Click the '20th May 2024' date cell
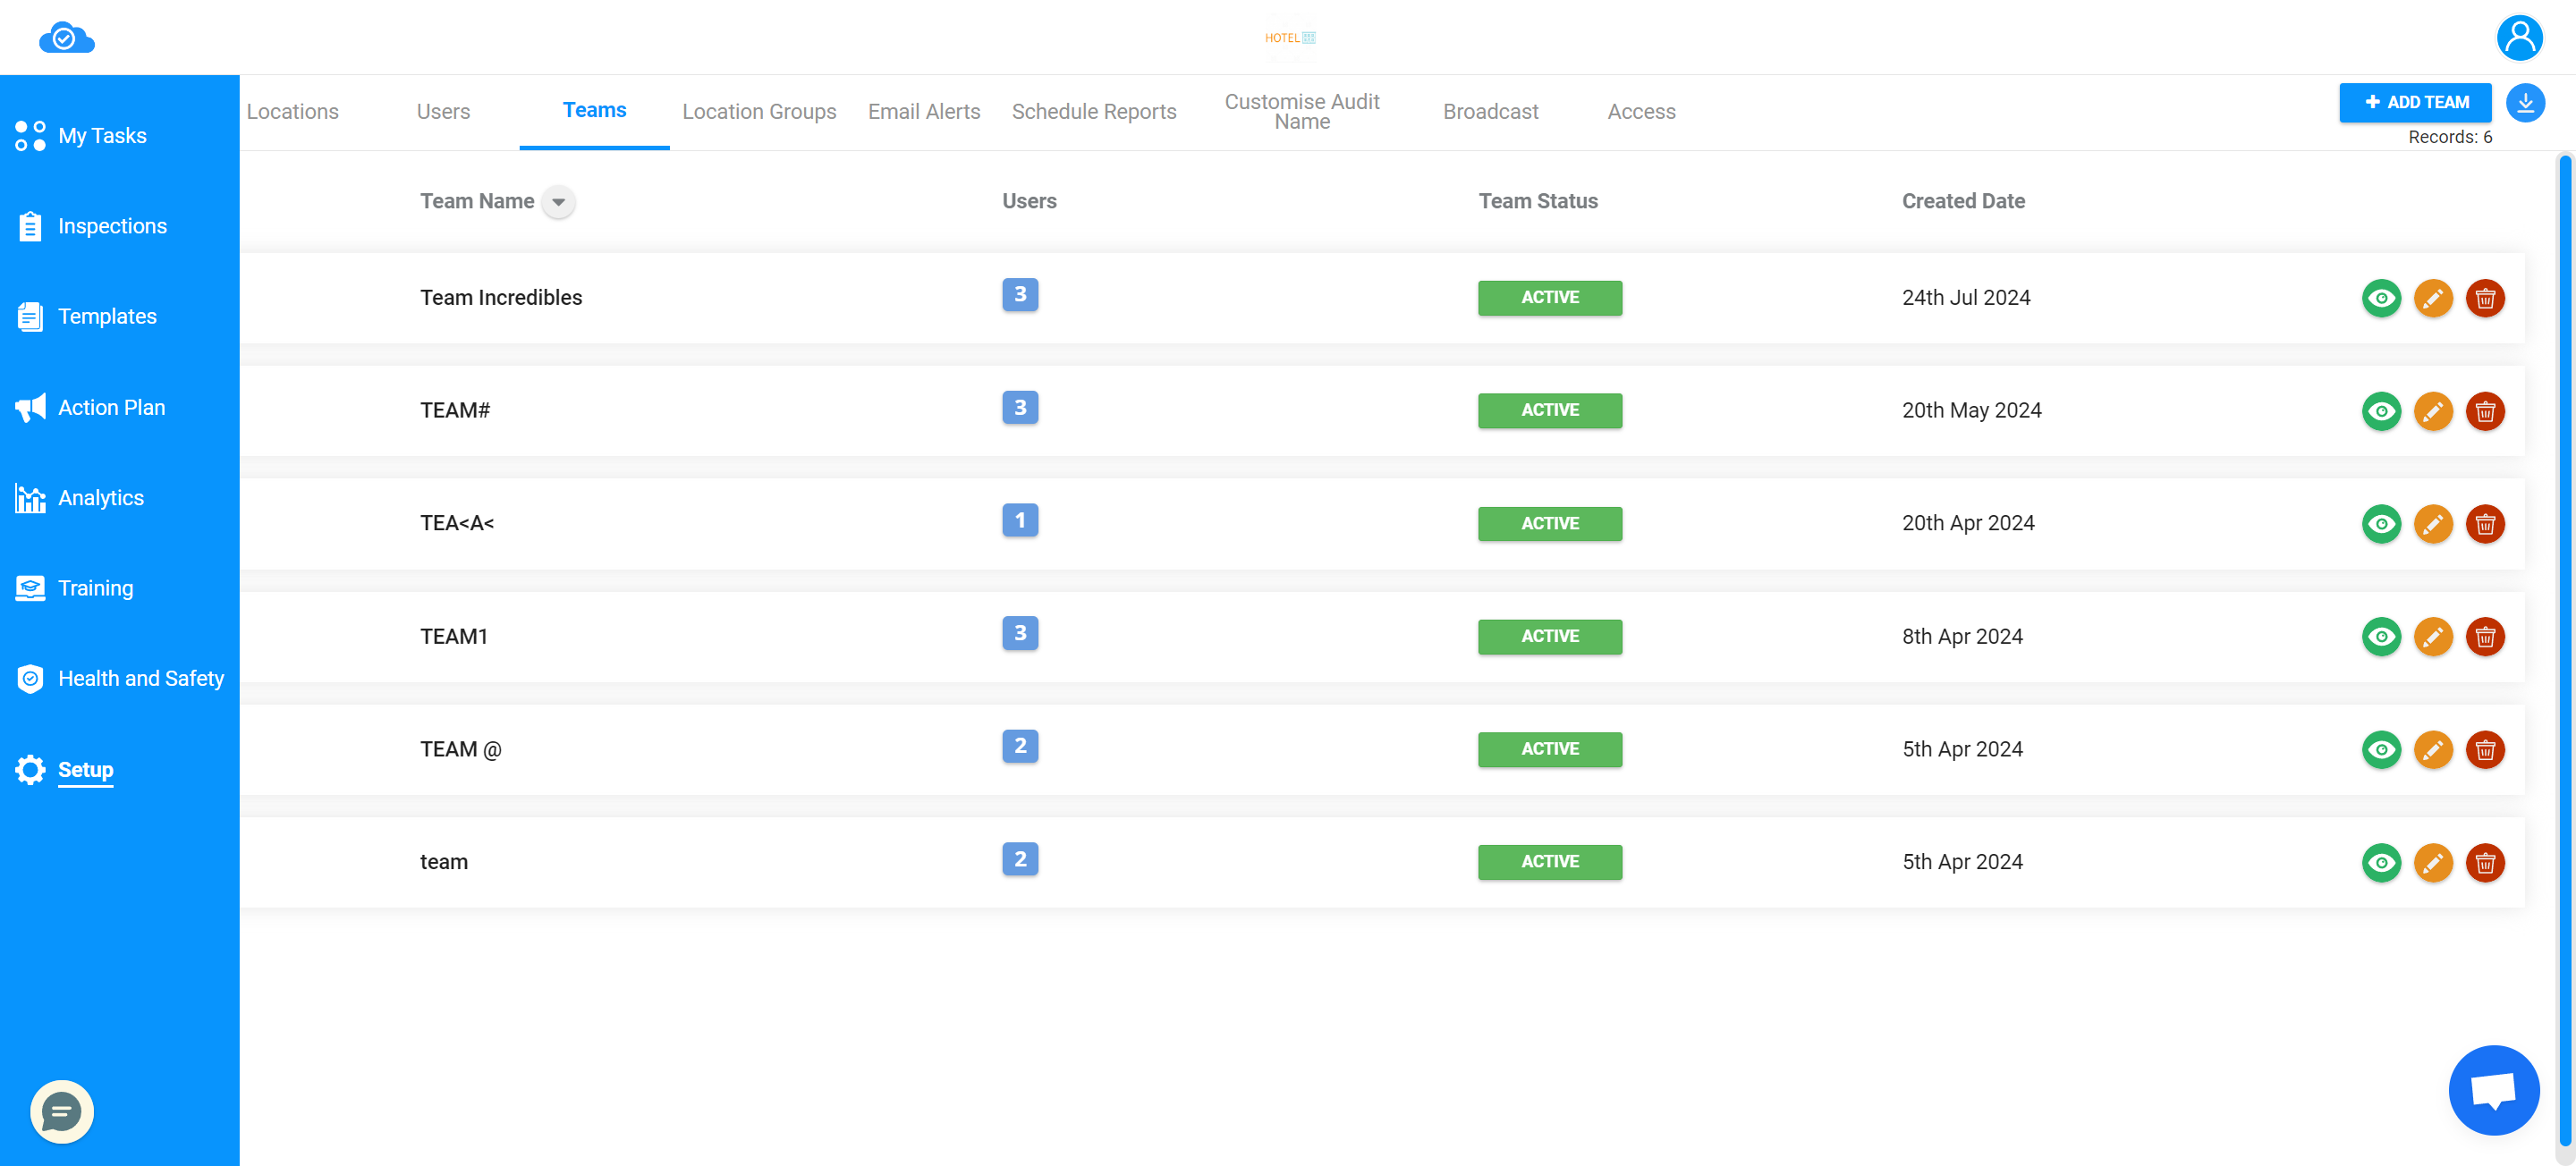 [x=1971, y=411]
